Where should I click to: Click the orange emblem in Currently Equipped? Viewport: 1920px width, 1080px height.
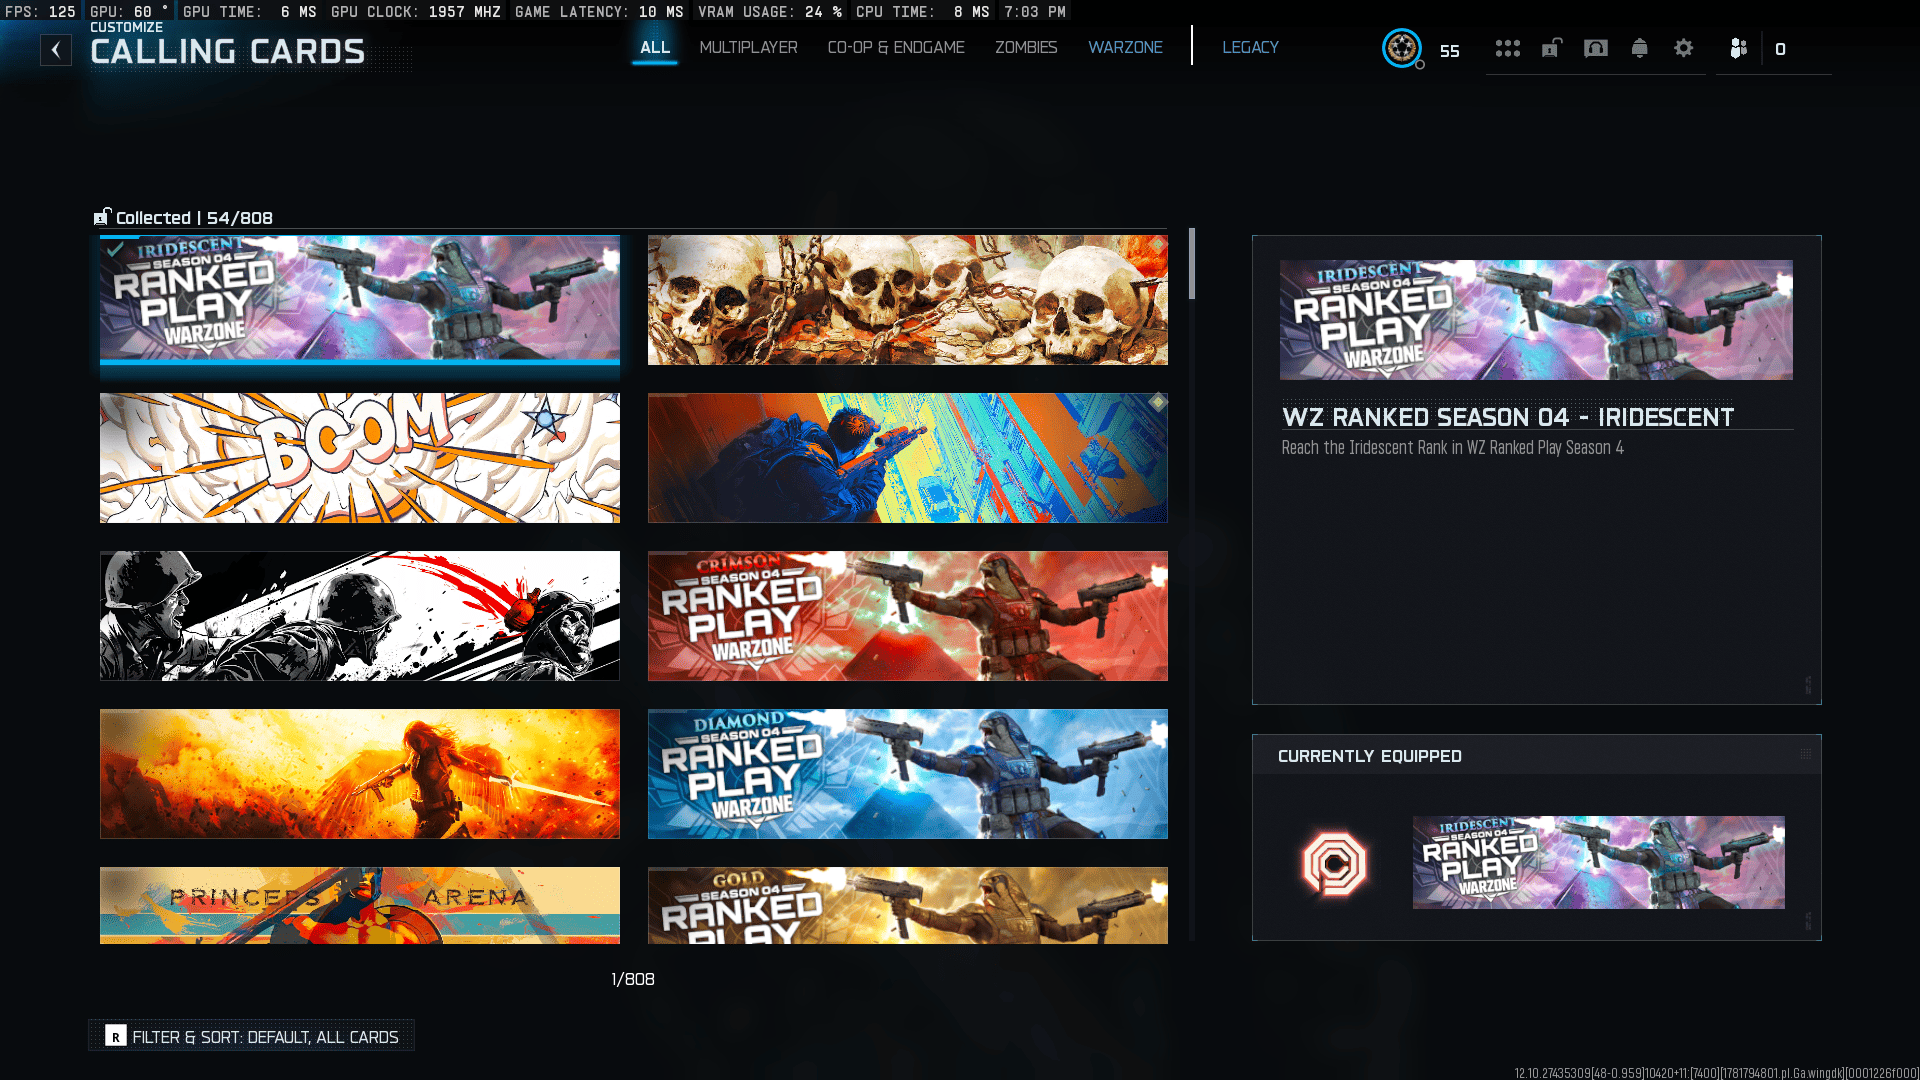pyautogui.click(x=1334, y=863)
